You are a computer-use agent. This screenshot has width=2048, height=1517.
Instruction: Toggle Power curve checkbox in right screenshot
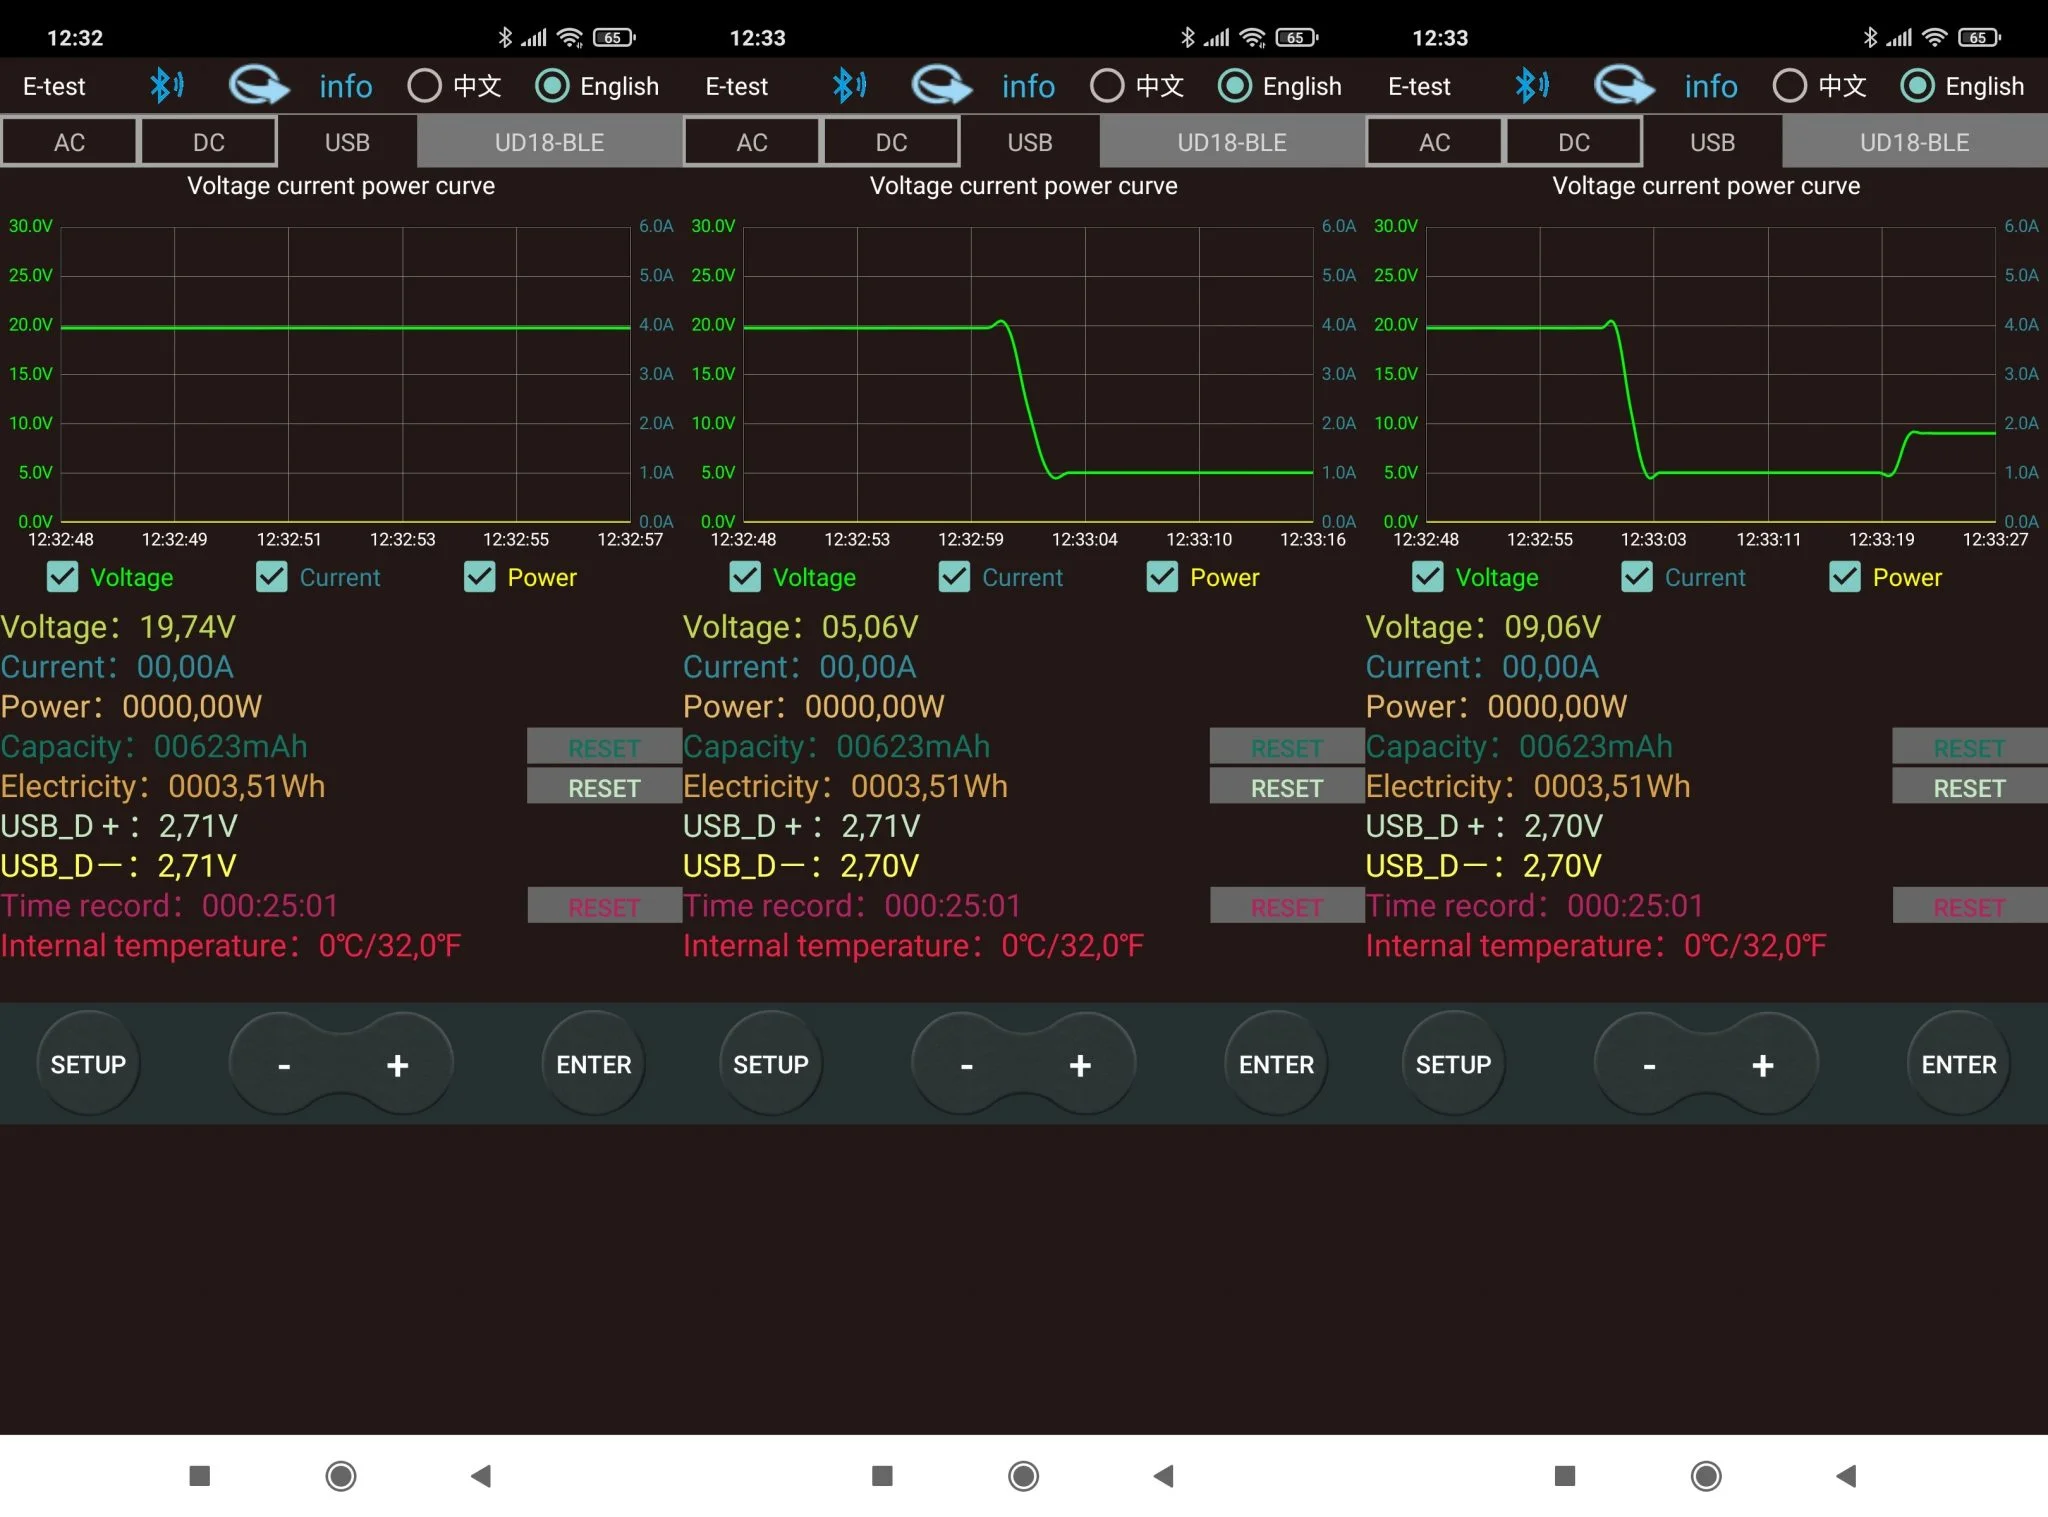[1844, 577]
